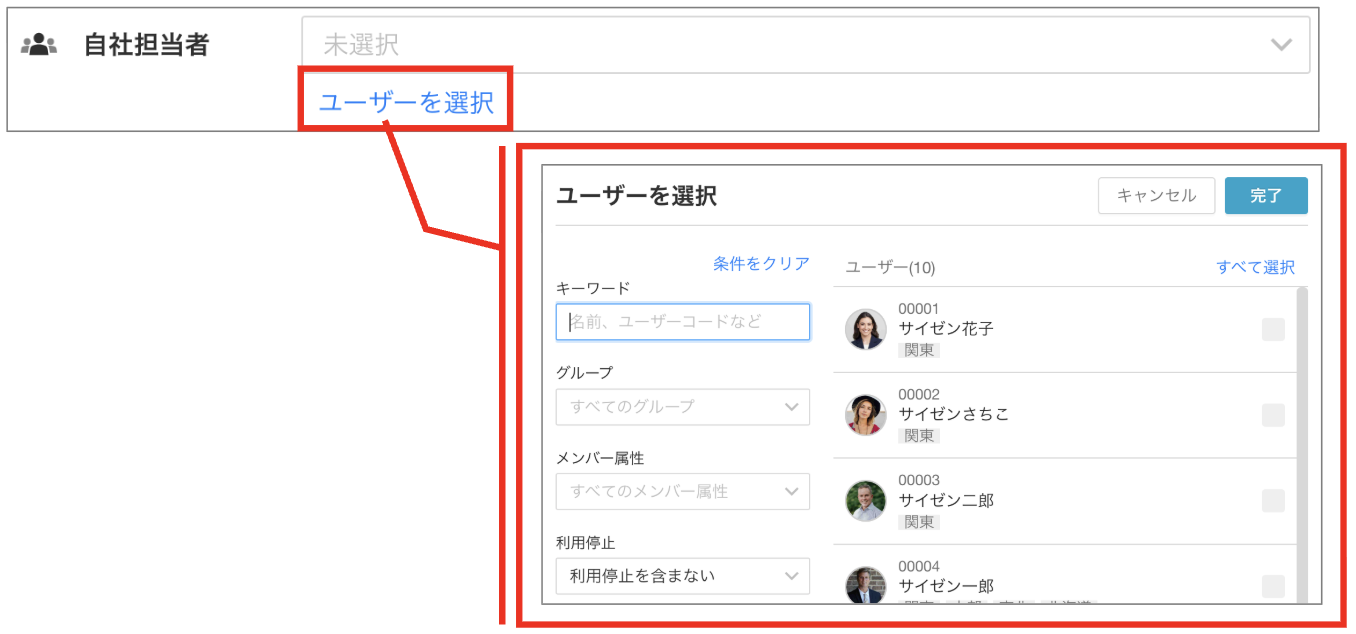Click the ユーザー(10) count heading
Screen dimensions: 1356x634
coord(890,267)
